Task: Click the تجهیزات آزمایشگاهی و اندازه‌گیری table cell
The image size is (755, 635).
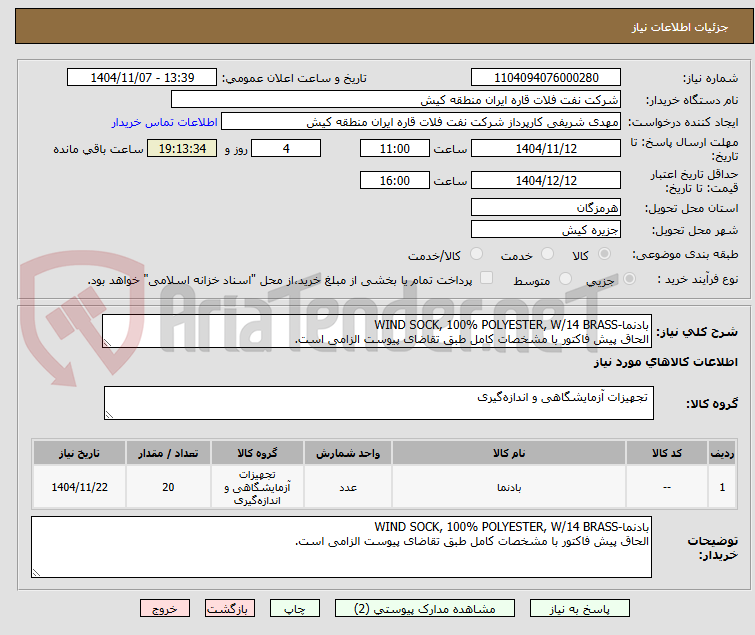Action: (257, 487)
